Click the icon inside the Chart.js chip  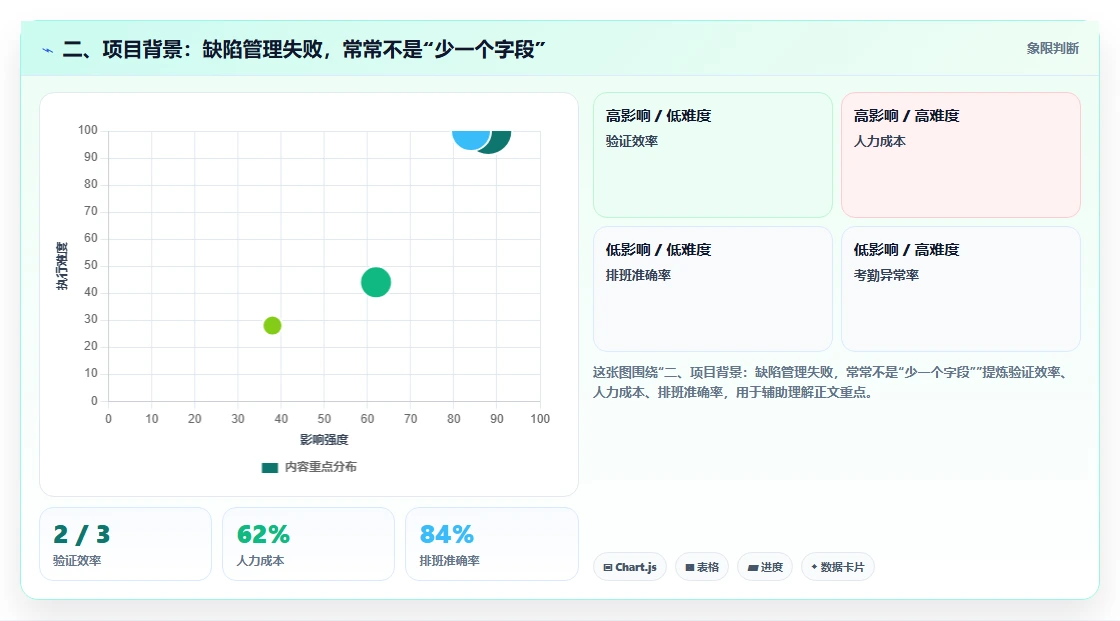[x=608, y=567]
